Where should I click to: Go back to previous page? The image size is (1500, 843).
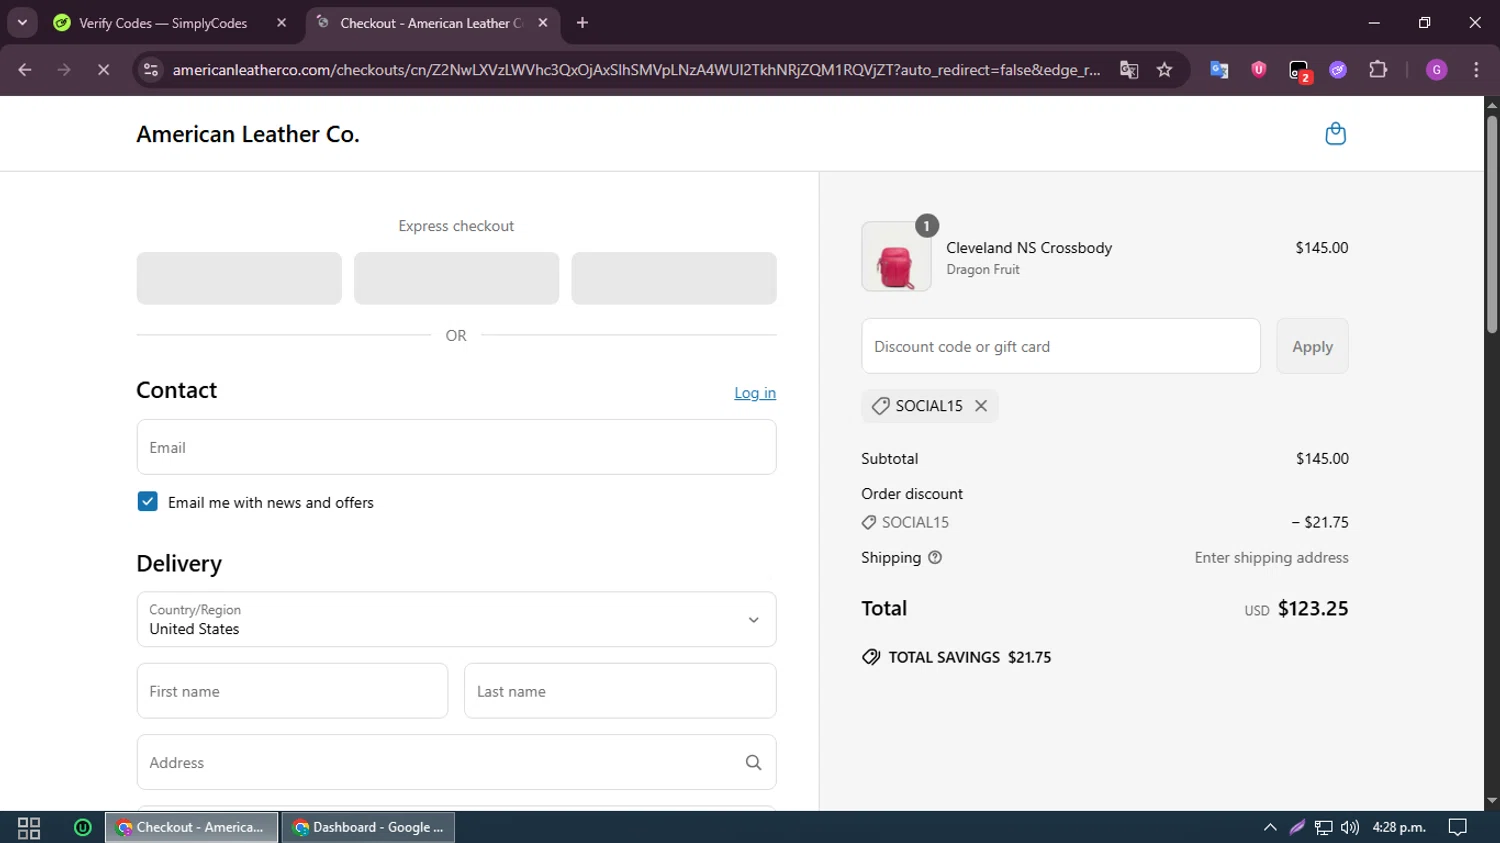click(25, 70)
